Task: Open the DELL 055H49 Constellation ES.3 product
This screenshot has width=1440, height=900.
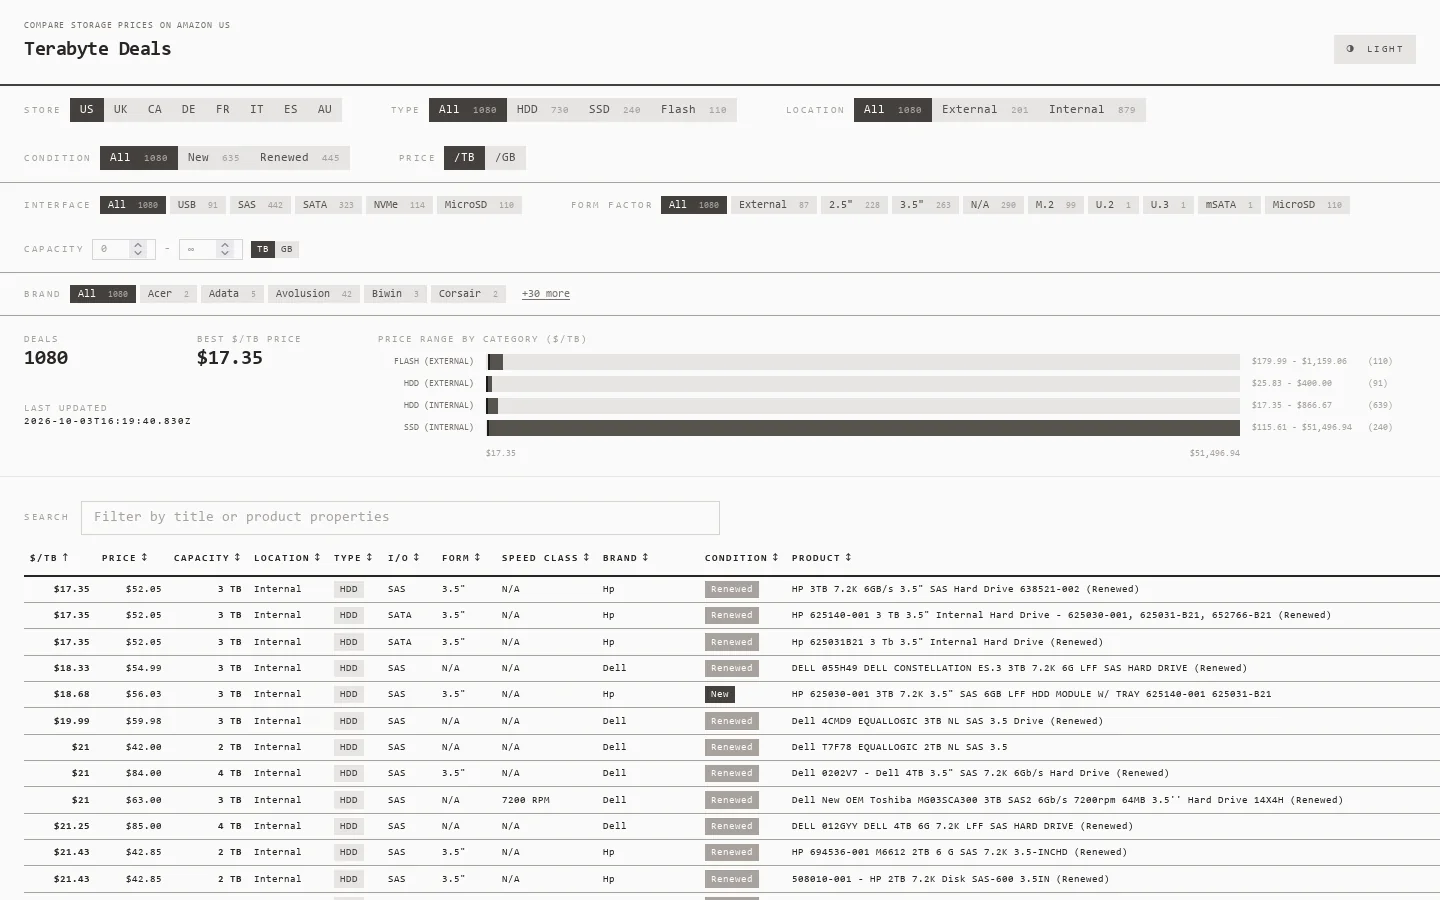Action: (1019, 668)
